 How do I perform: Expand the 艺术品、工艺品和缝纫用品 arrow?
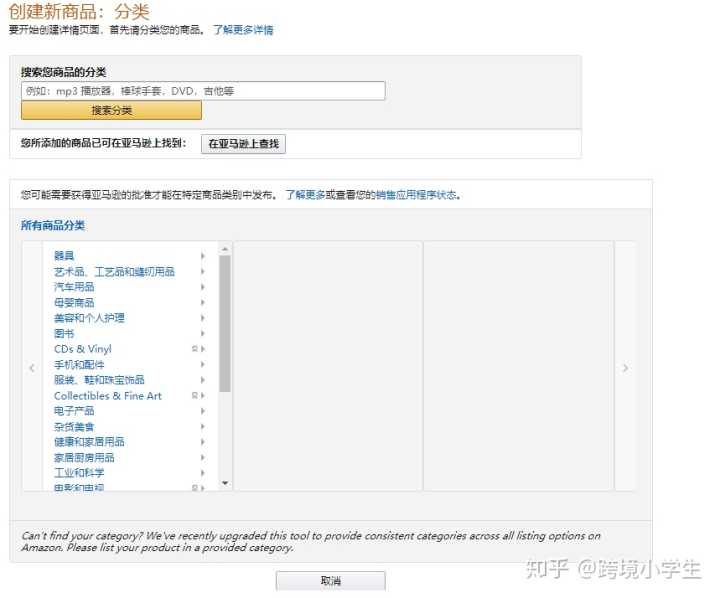203,271
